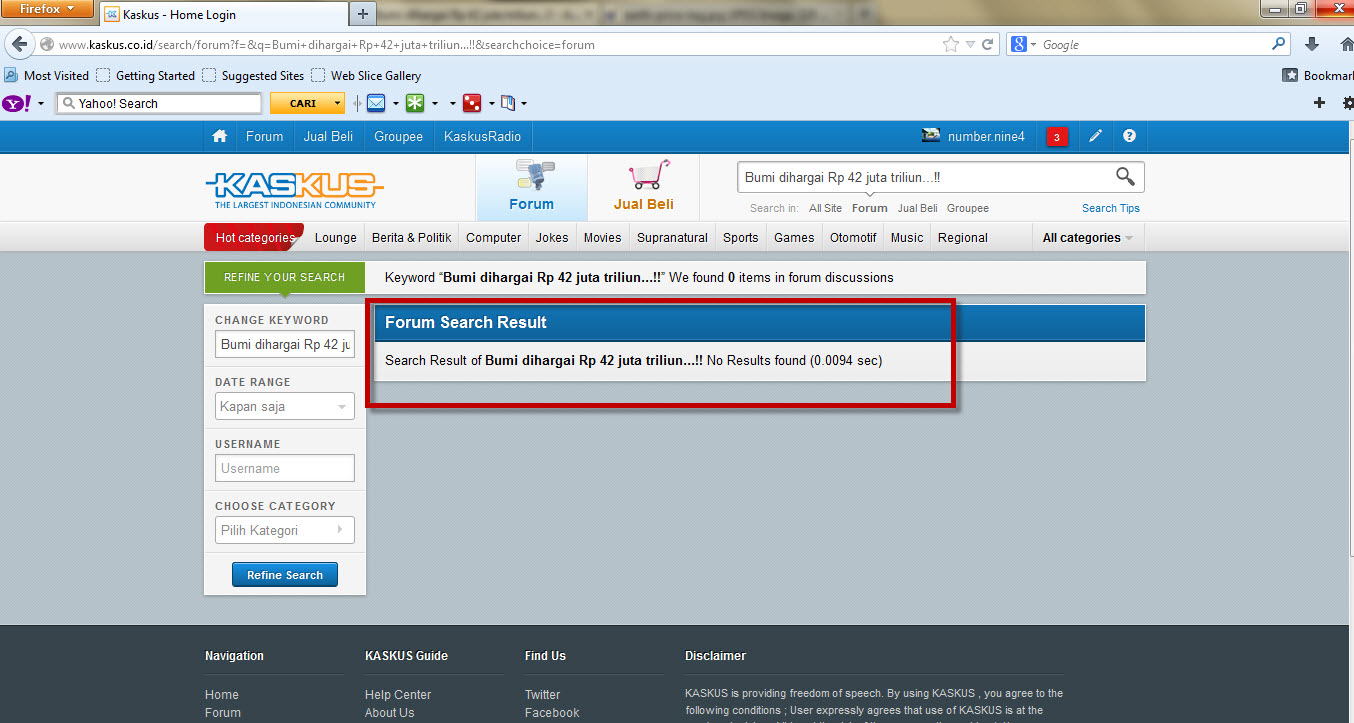Screen dimensions: 1354x723
Task: Click the Hot categories tab
Action: [x=255, y=238]
